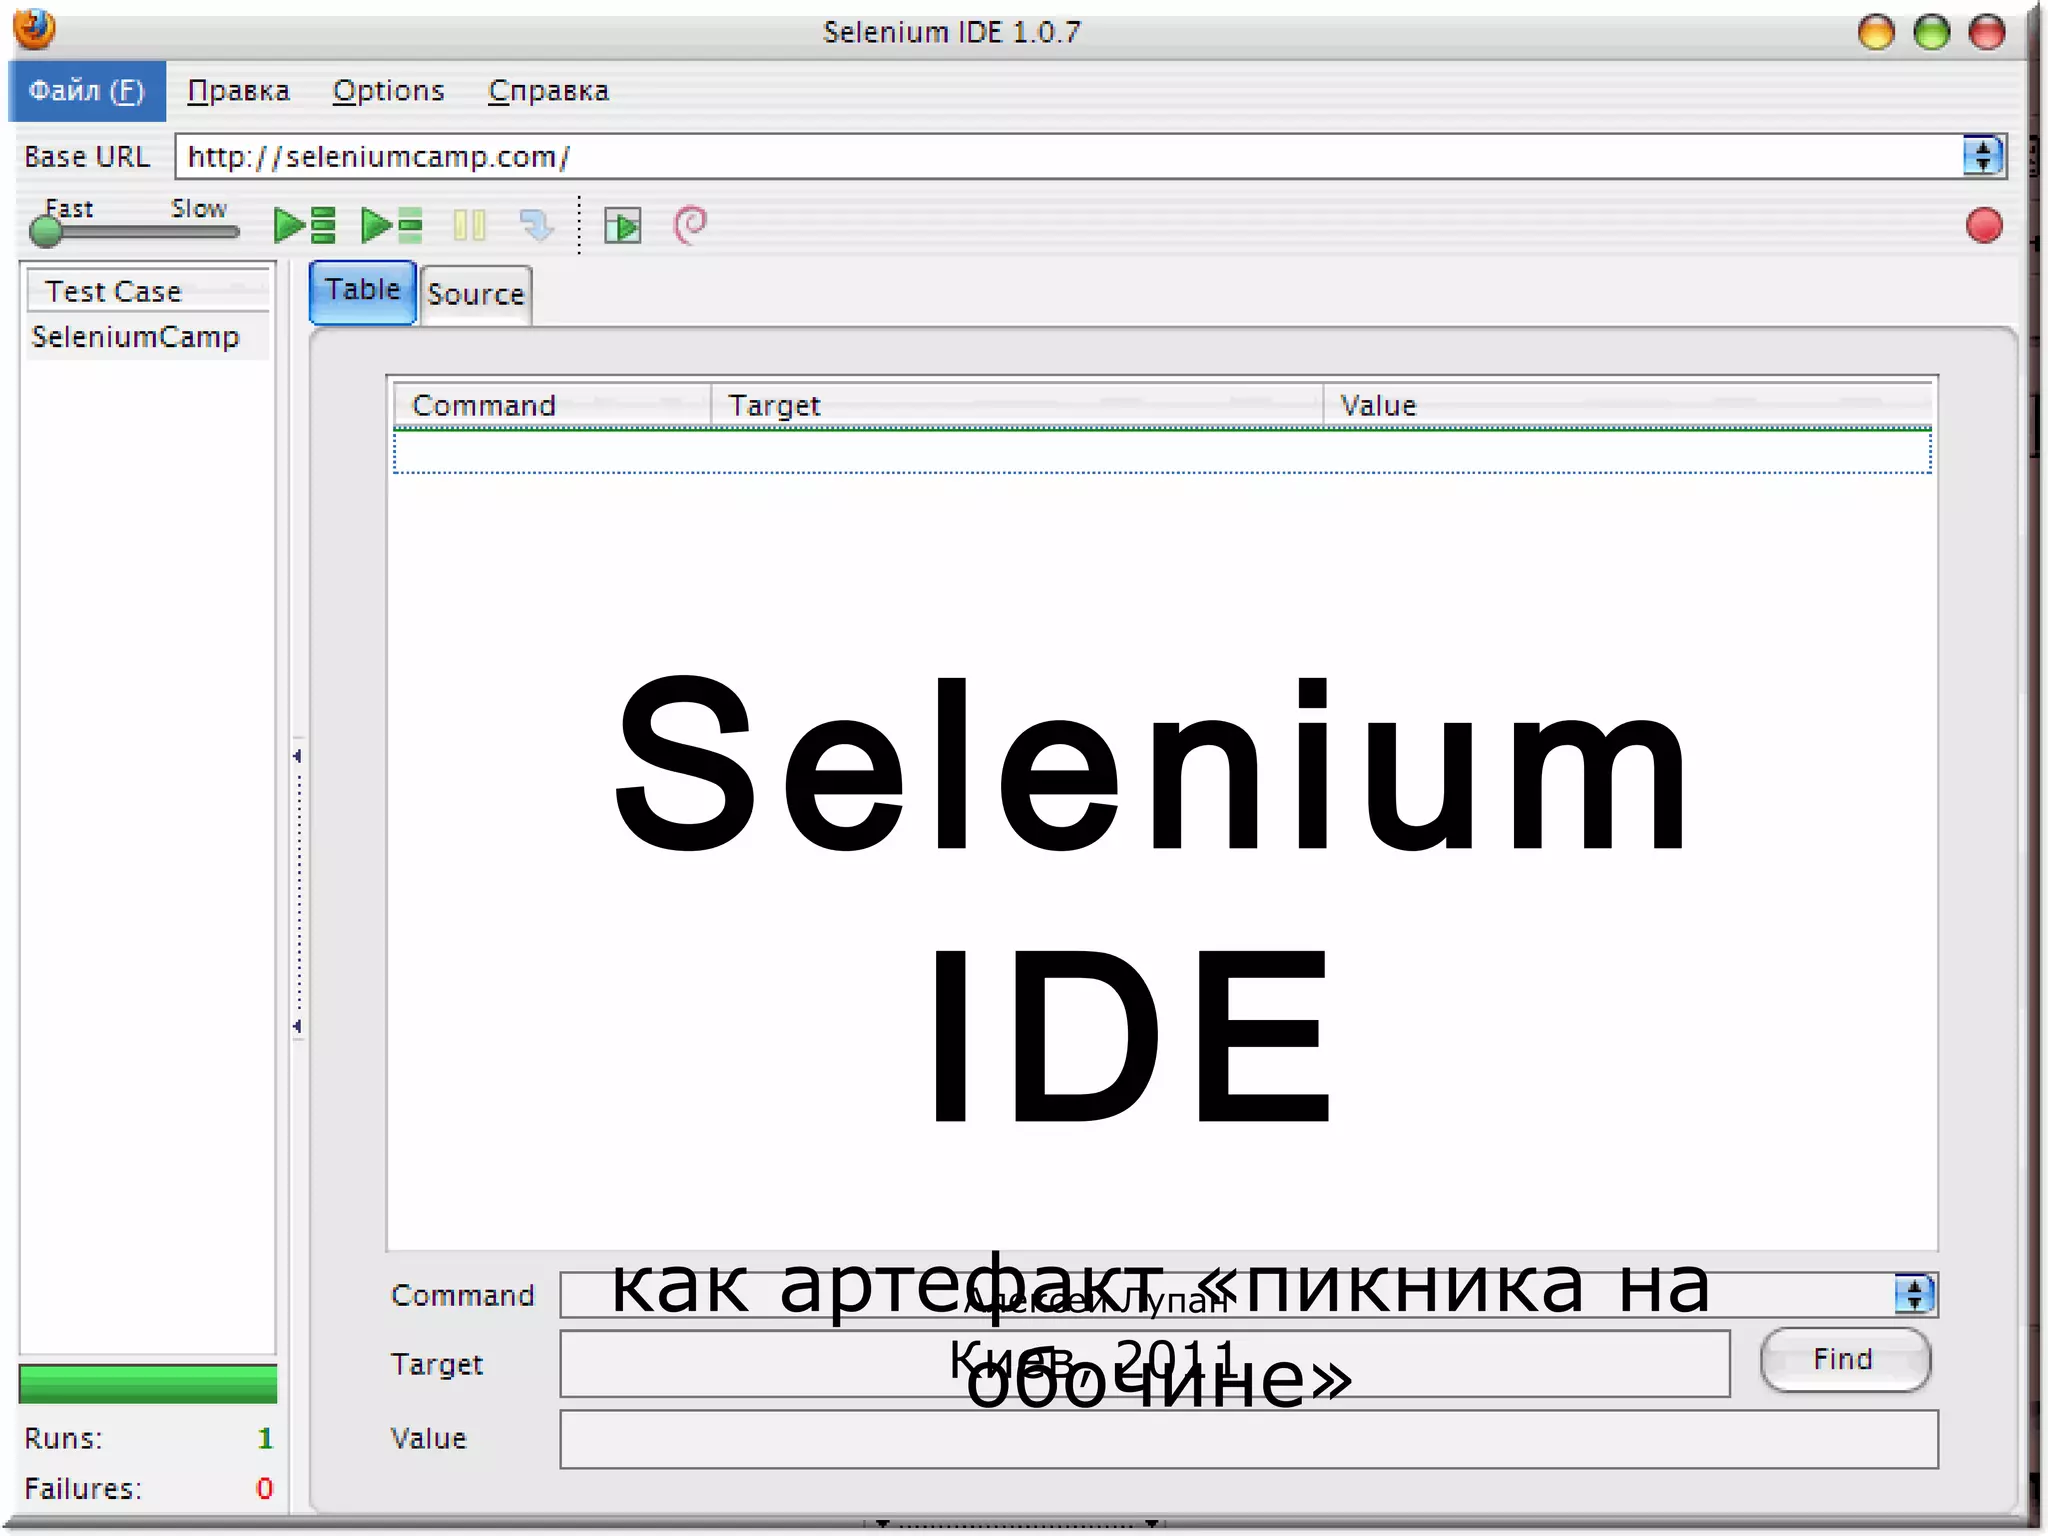Click inside the Target input field

click(1144, 1363)
